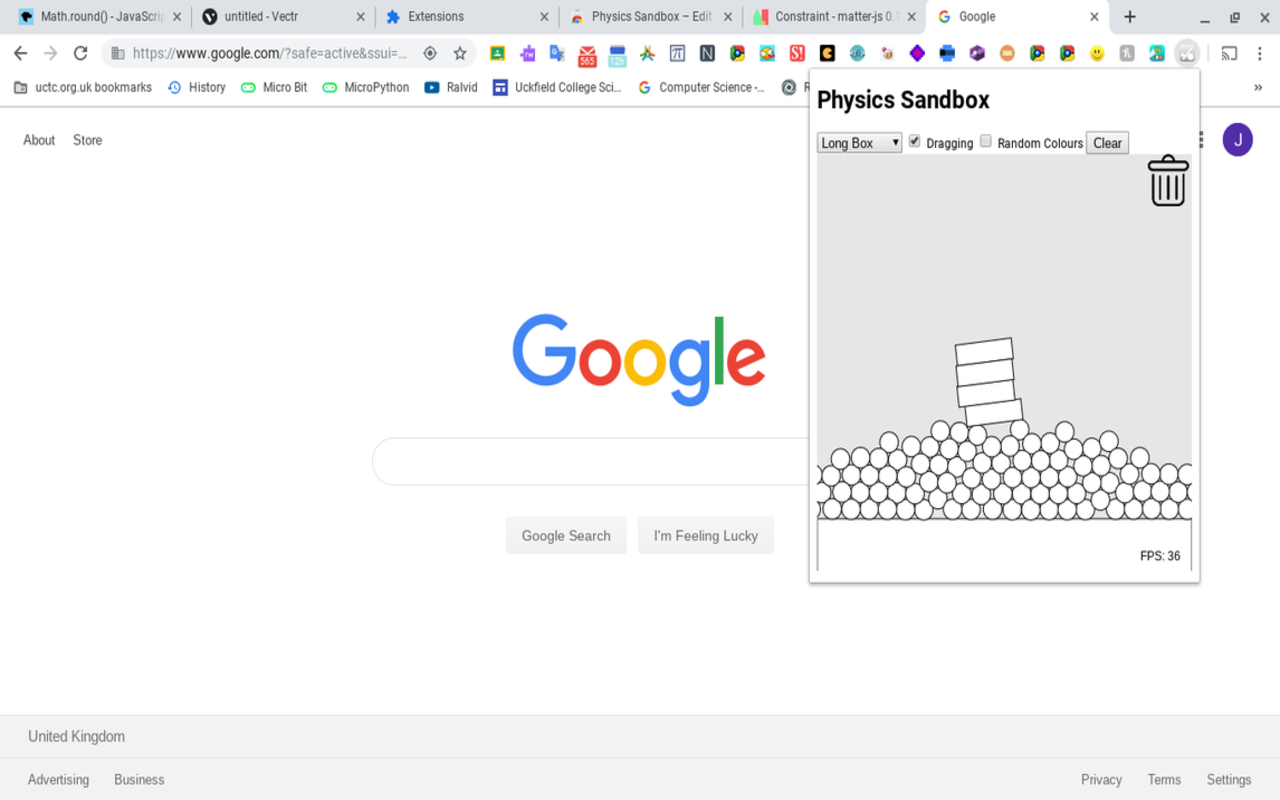
Task: Open the Long Box shape dropdown
Action: click(859, 143)
